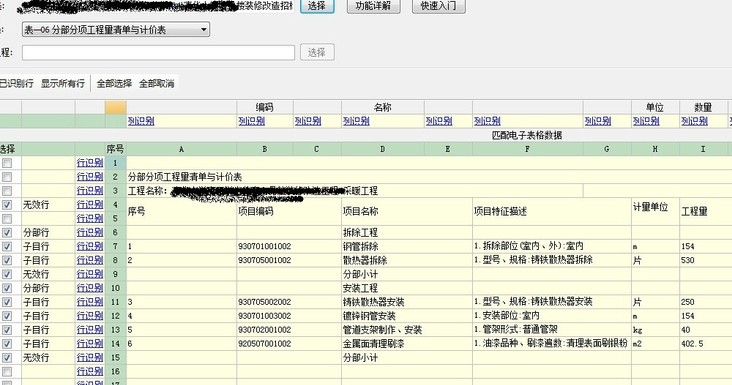Click the 列识别 link under 编码 column
732x385 pixels.
[252, 121]
